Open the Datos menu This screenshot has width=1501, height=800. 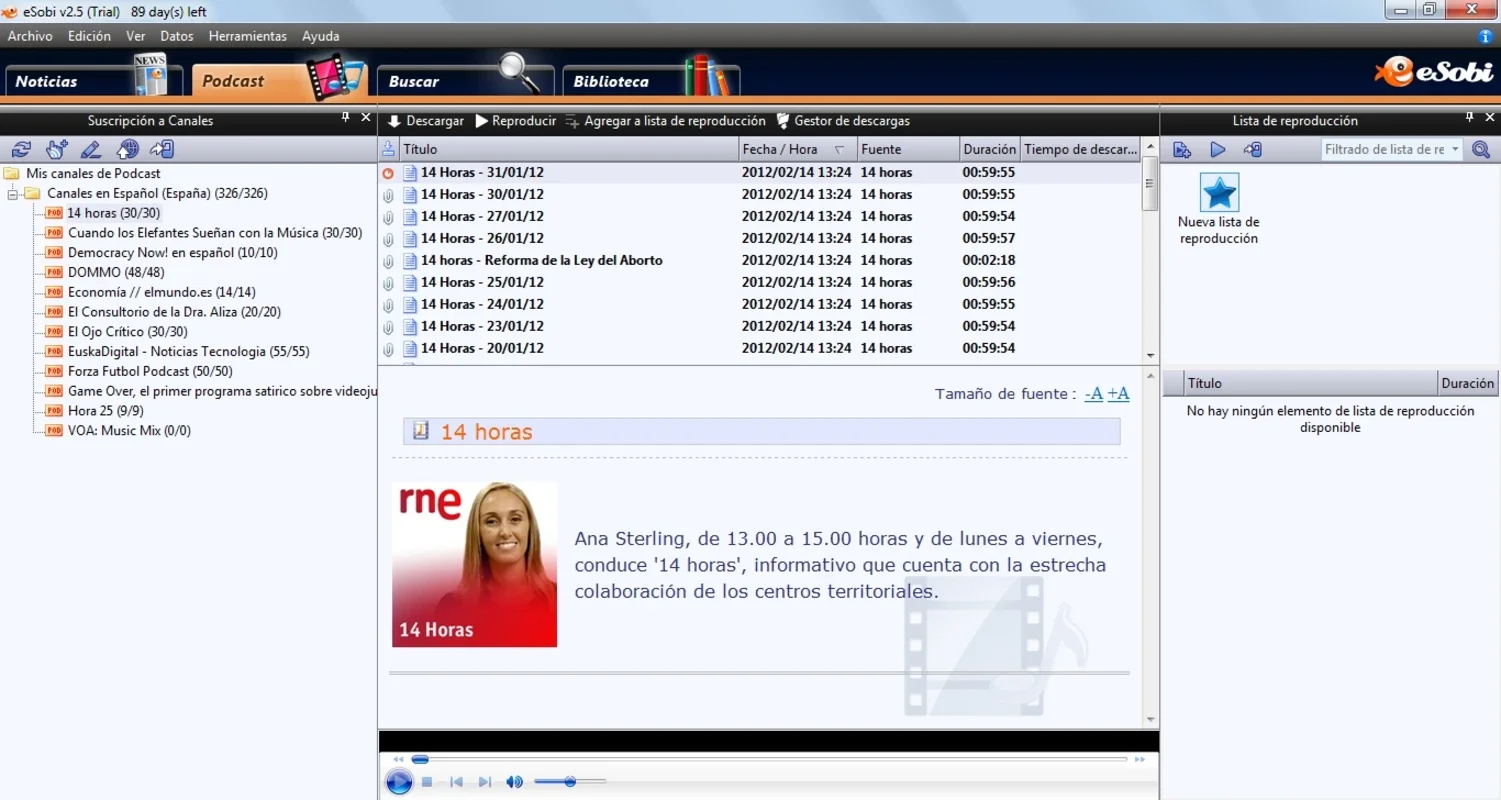pos(177,36)
